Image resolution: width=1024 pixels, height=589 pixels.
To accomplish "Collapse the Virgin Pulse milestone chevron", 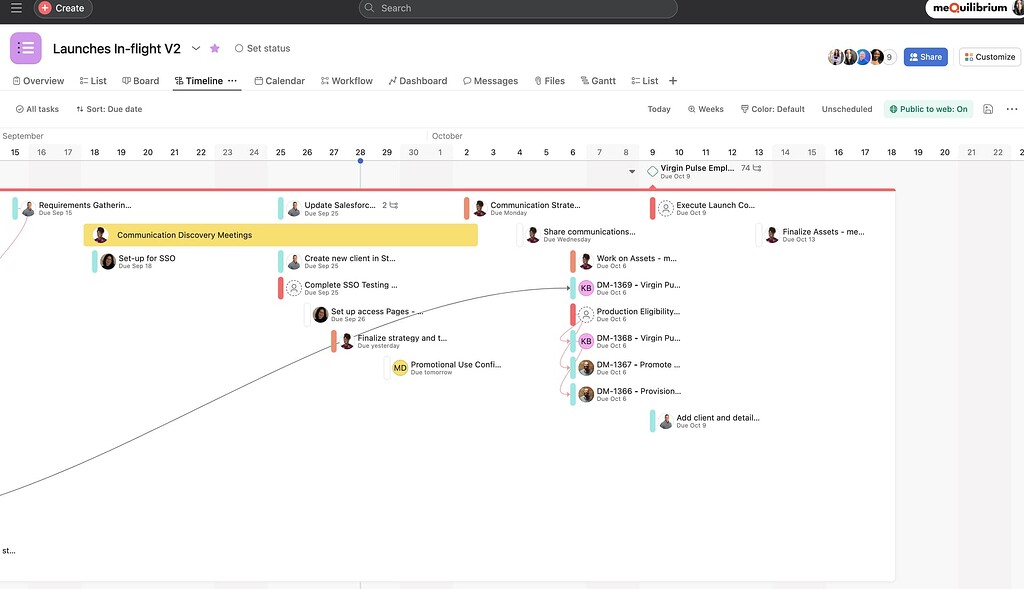I will [x=633, y=170].
